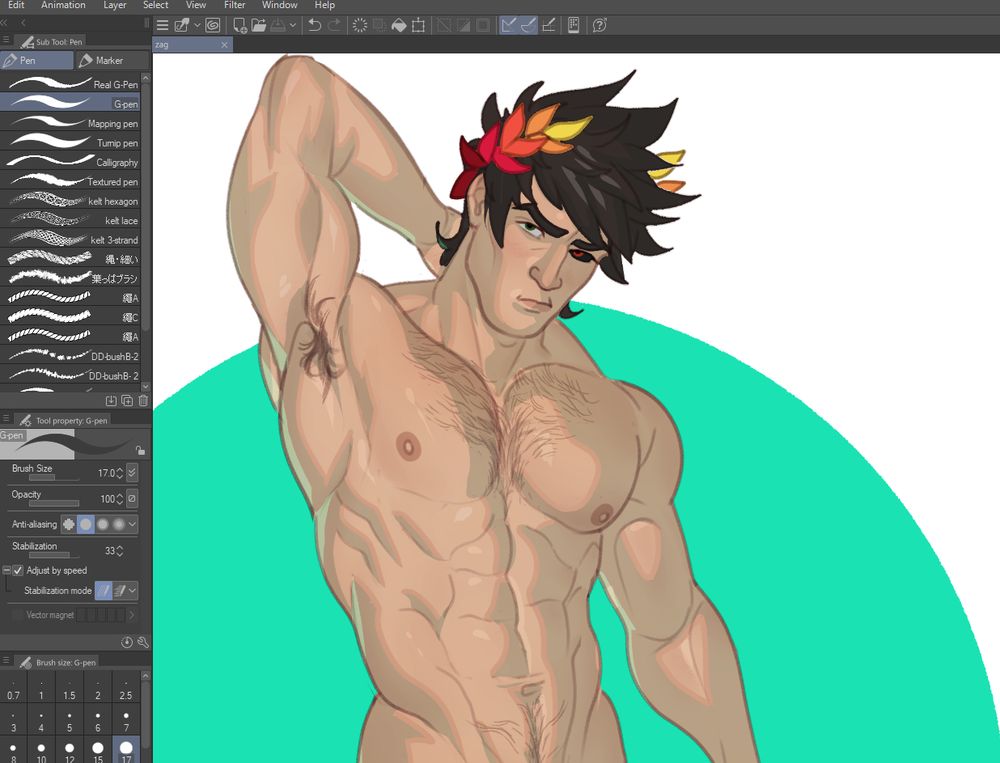Select the Real G-Pen brush
The height and width of the screenshot is (763, 1000).
click(x=70, y=84)
